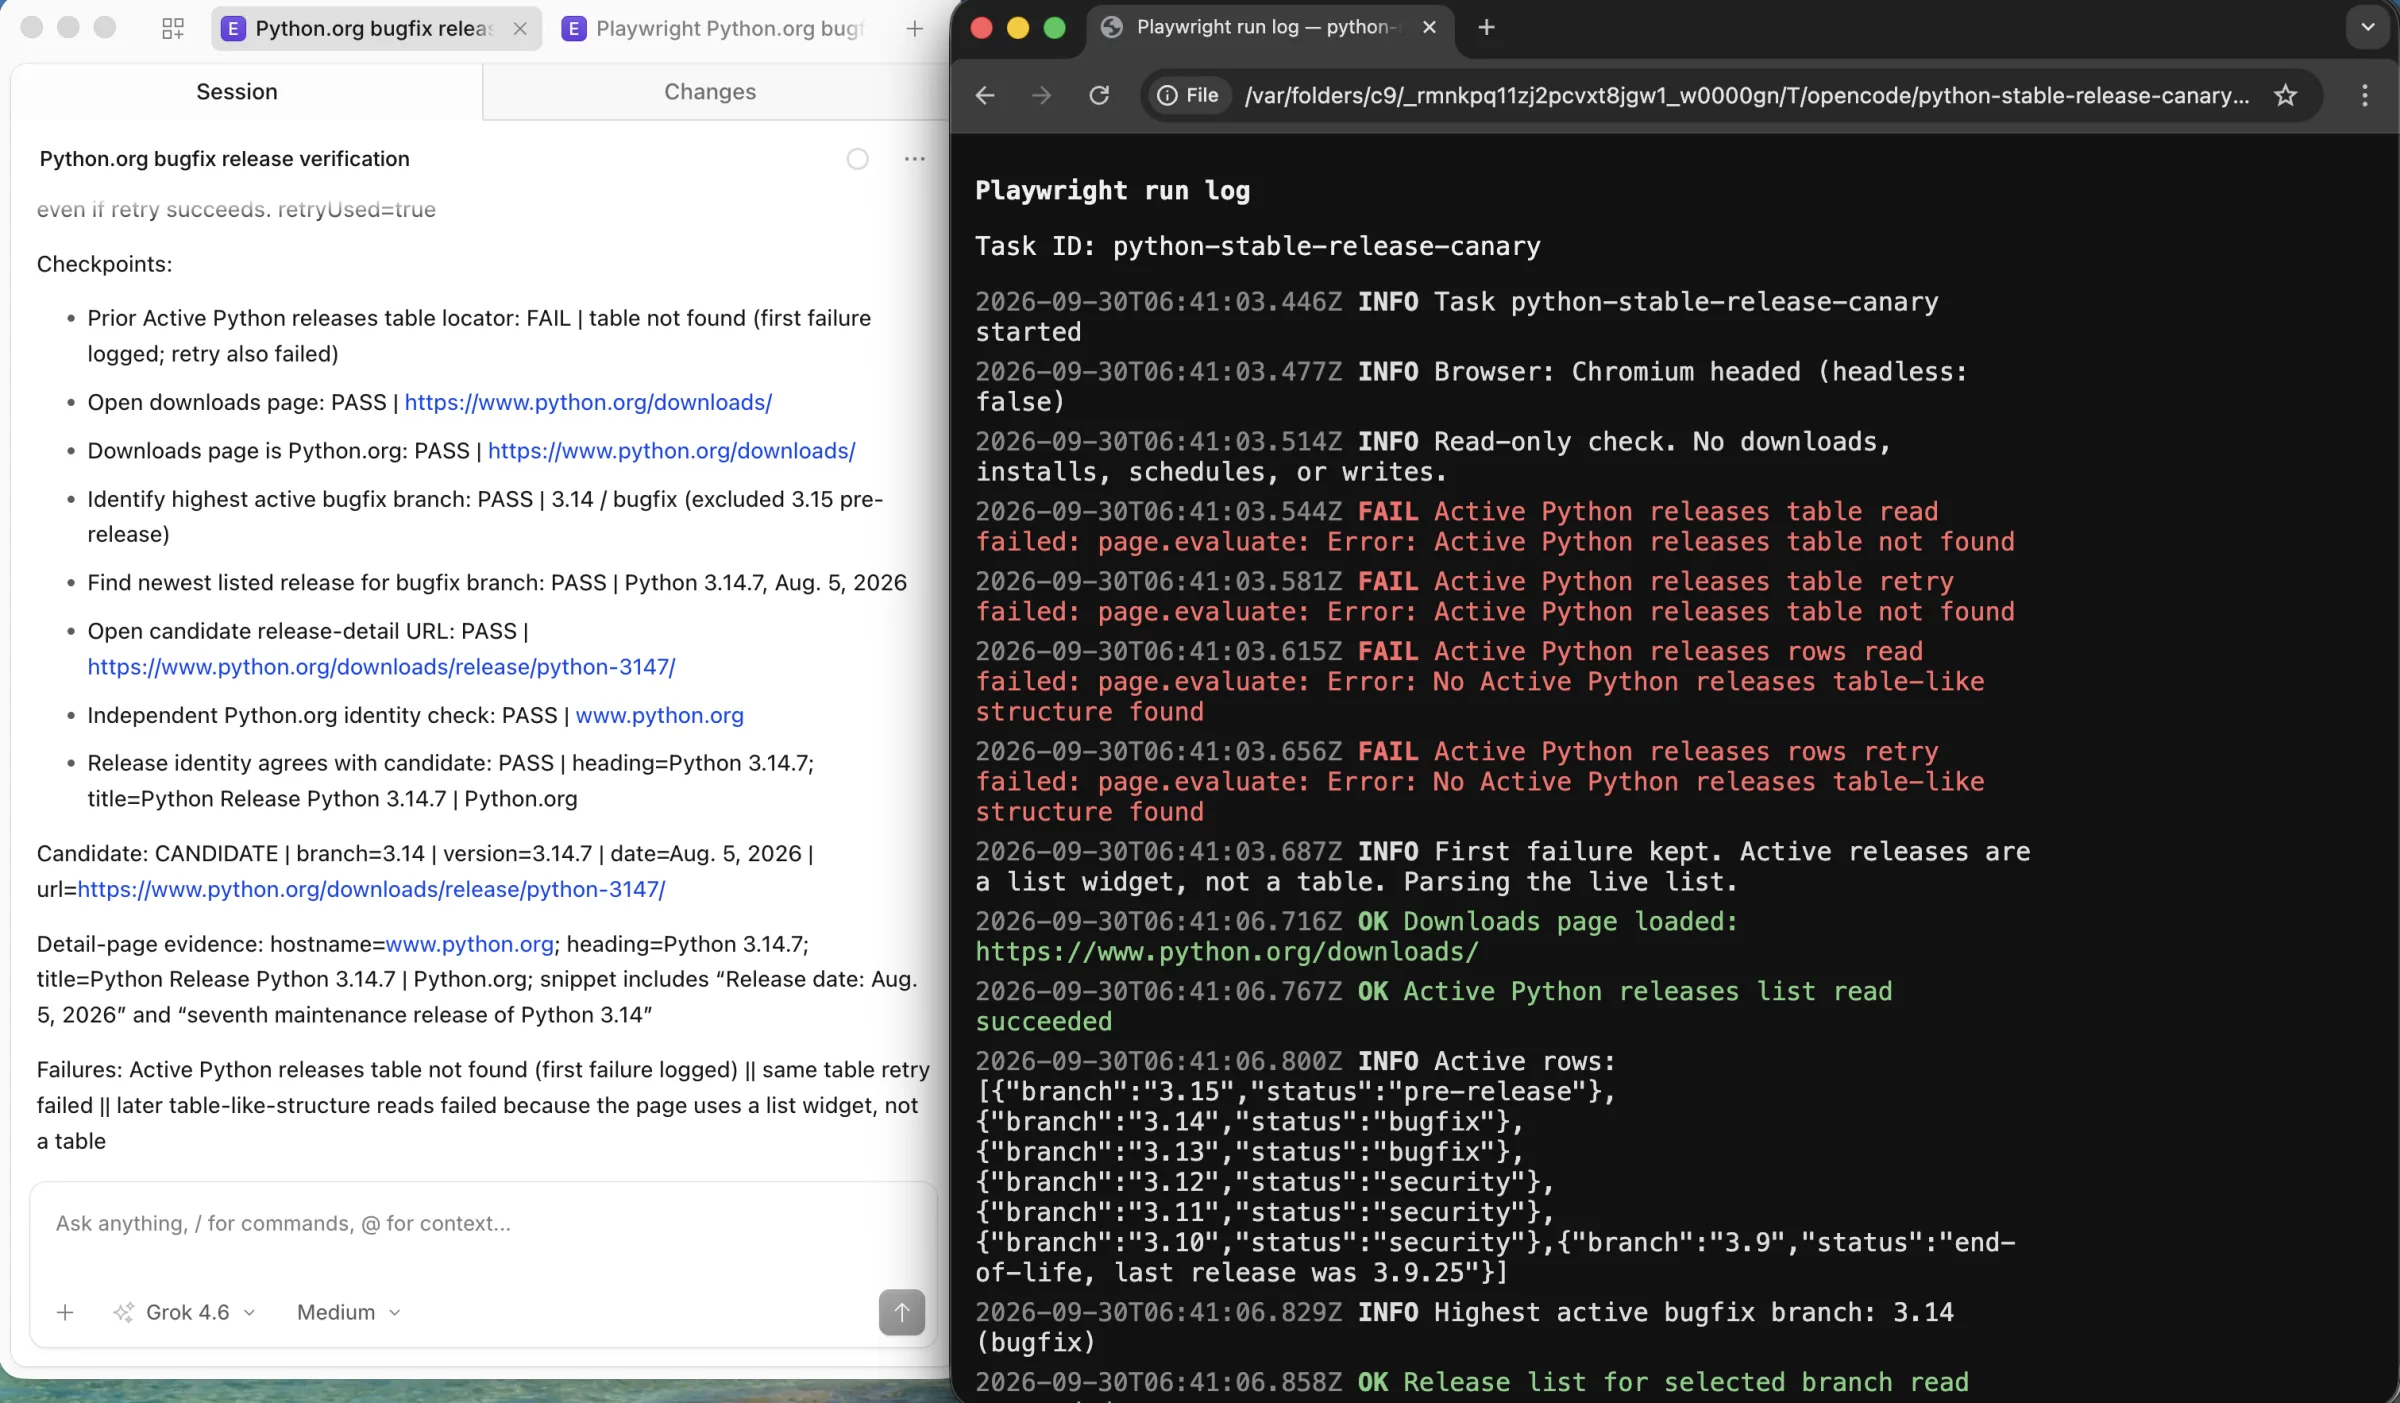This screenshot has width=2400, height=1403.
Task: Open a new browser tab
Action: click(x=1486, y=27)
